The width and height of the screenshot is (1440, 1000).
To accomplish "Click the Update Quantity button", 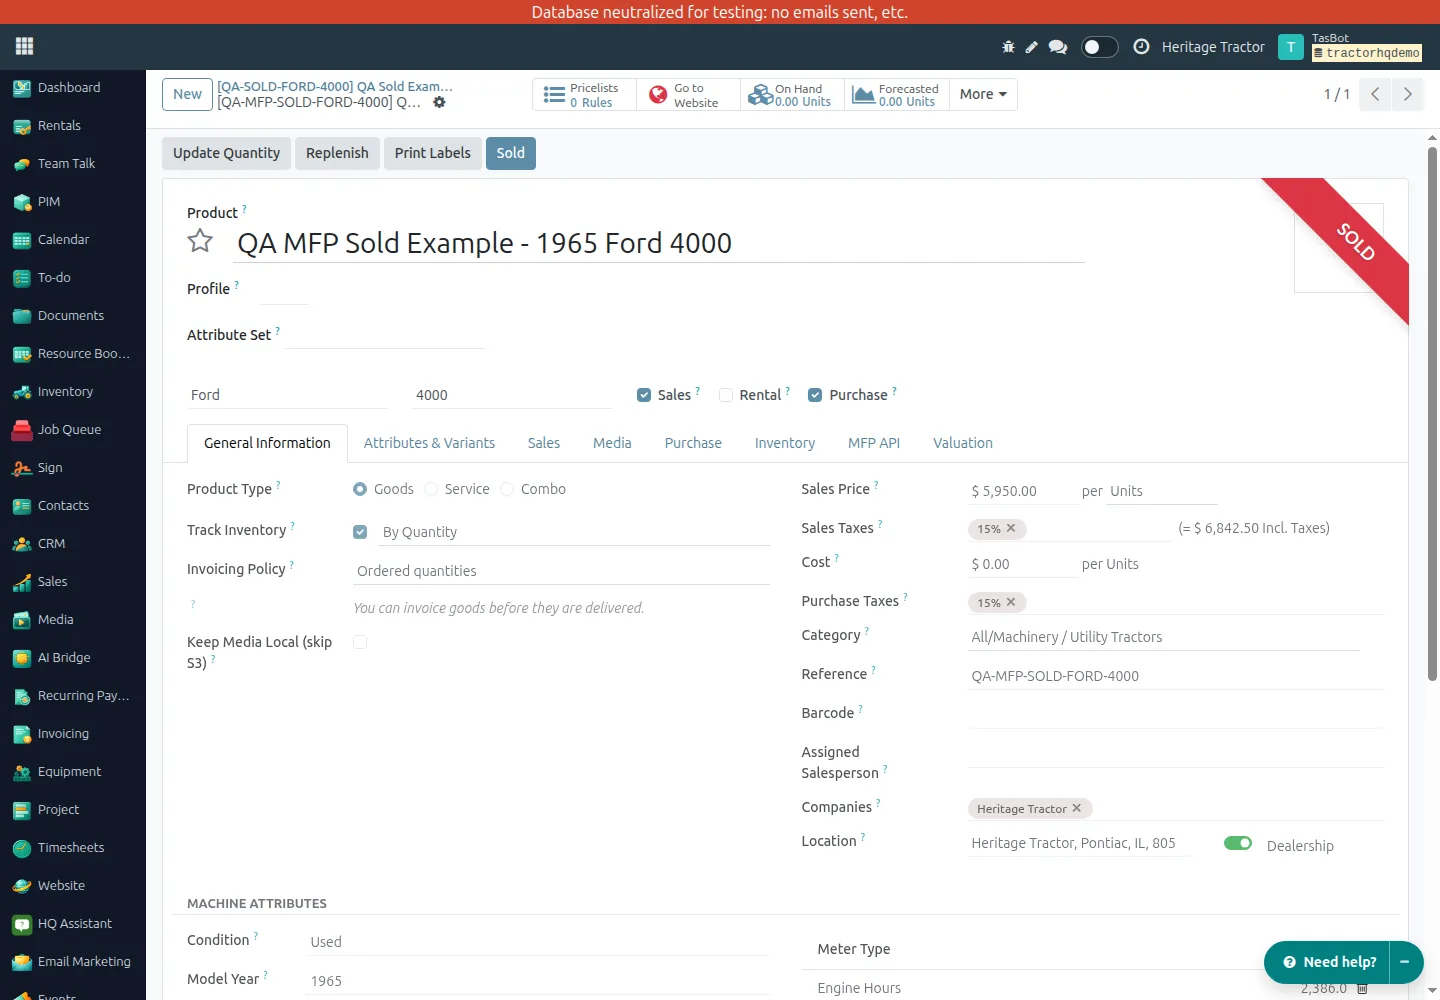I will 226,153.
